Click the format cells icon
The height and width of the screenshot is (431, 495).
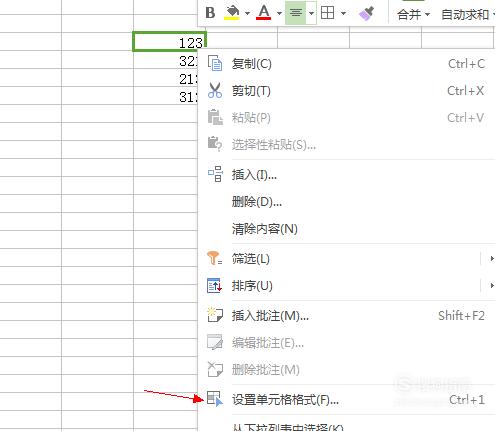[214, 399]
